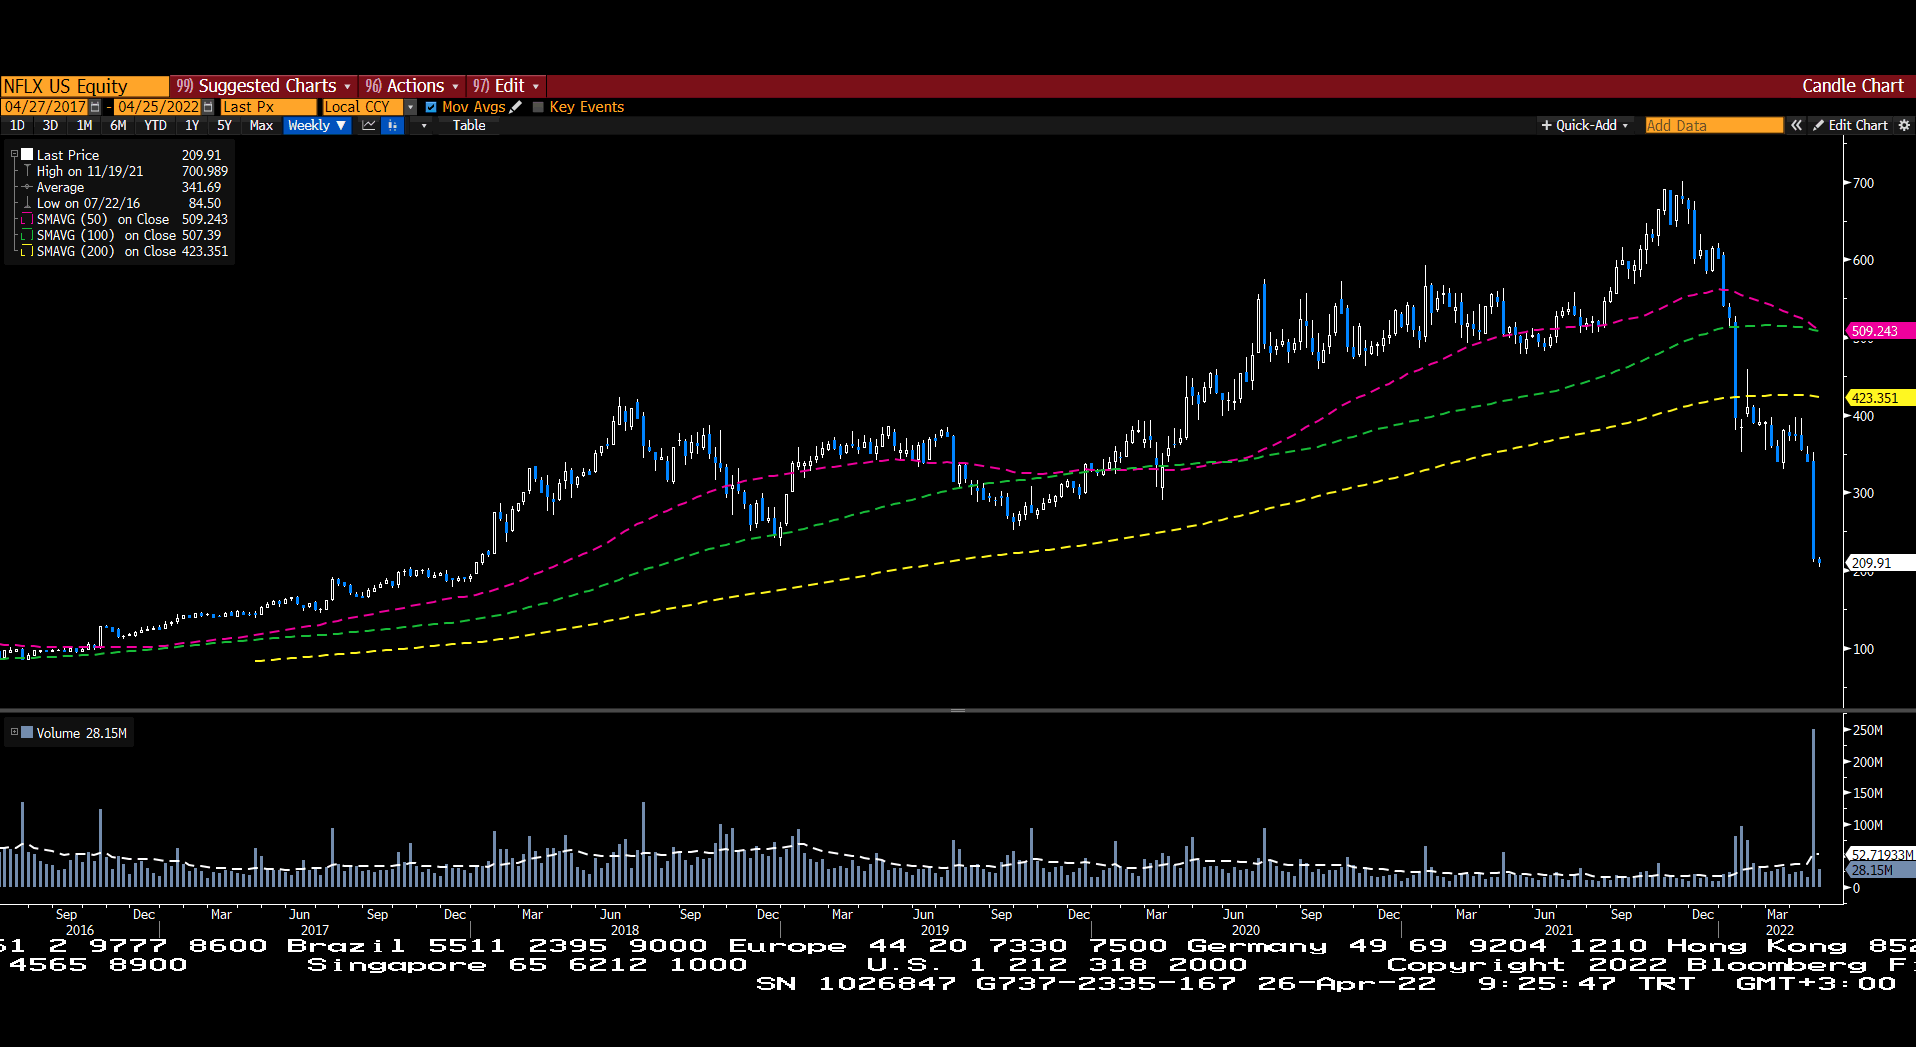Click the Volume legend color swatch
The image size is (1916, 1047).
click(x=27, y=732)
